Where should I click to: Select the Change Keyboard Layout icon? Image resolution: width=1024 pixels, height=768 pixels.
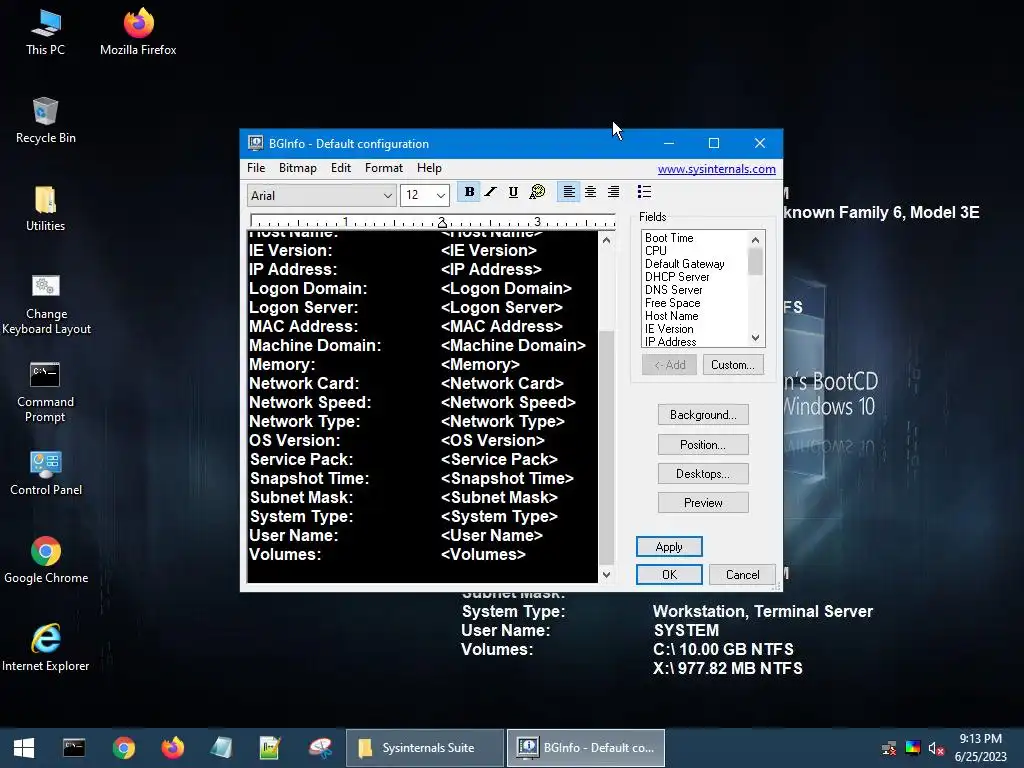click(x=46, y=304)
